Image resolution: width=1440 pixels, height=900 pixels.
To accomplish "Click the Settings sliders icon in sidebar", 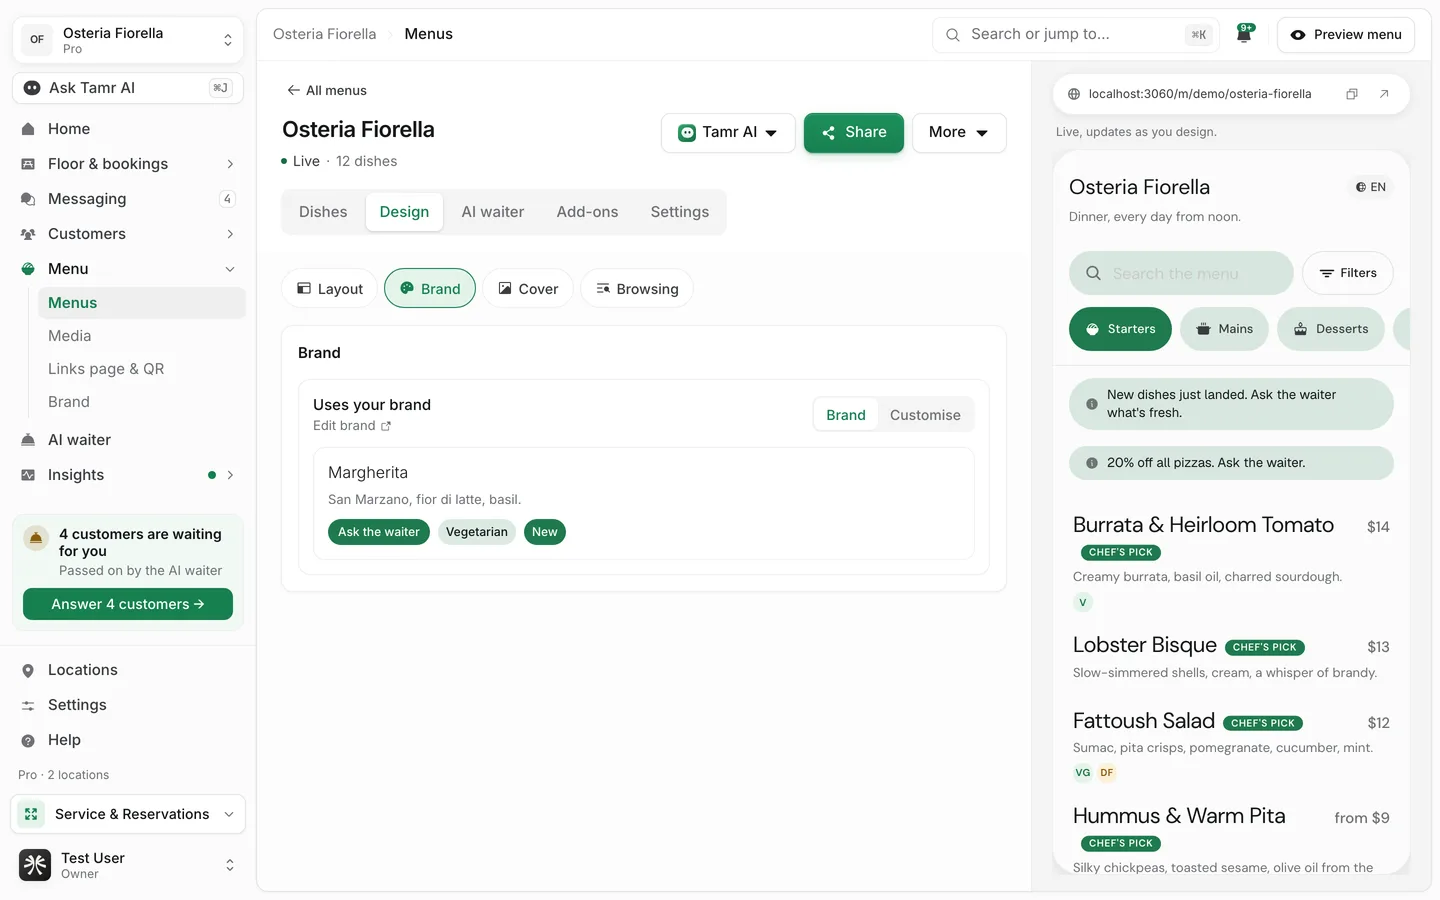I will click(28, 705).
